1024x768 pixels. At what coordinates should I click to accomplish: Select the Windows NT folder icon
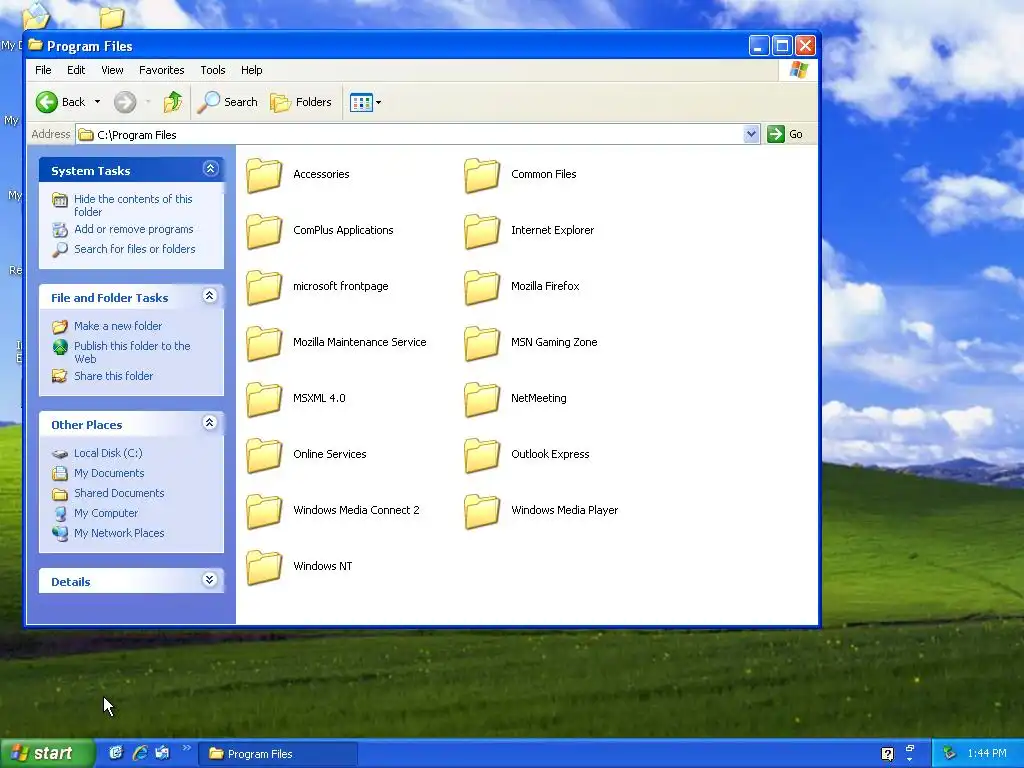[x=264, y=568]
